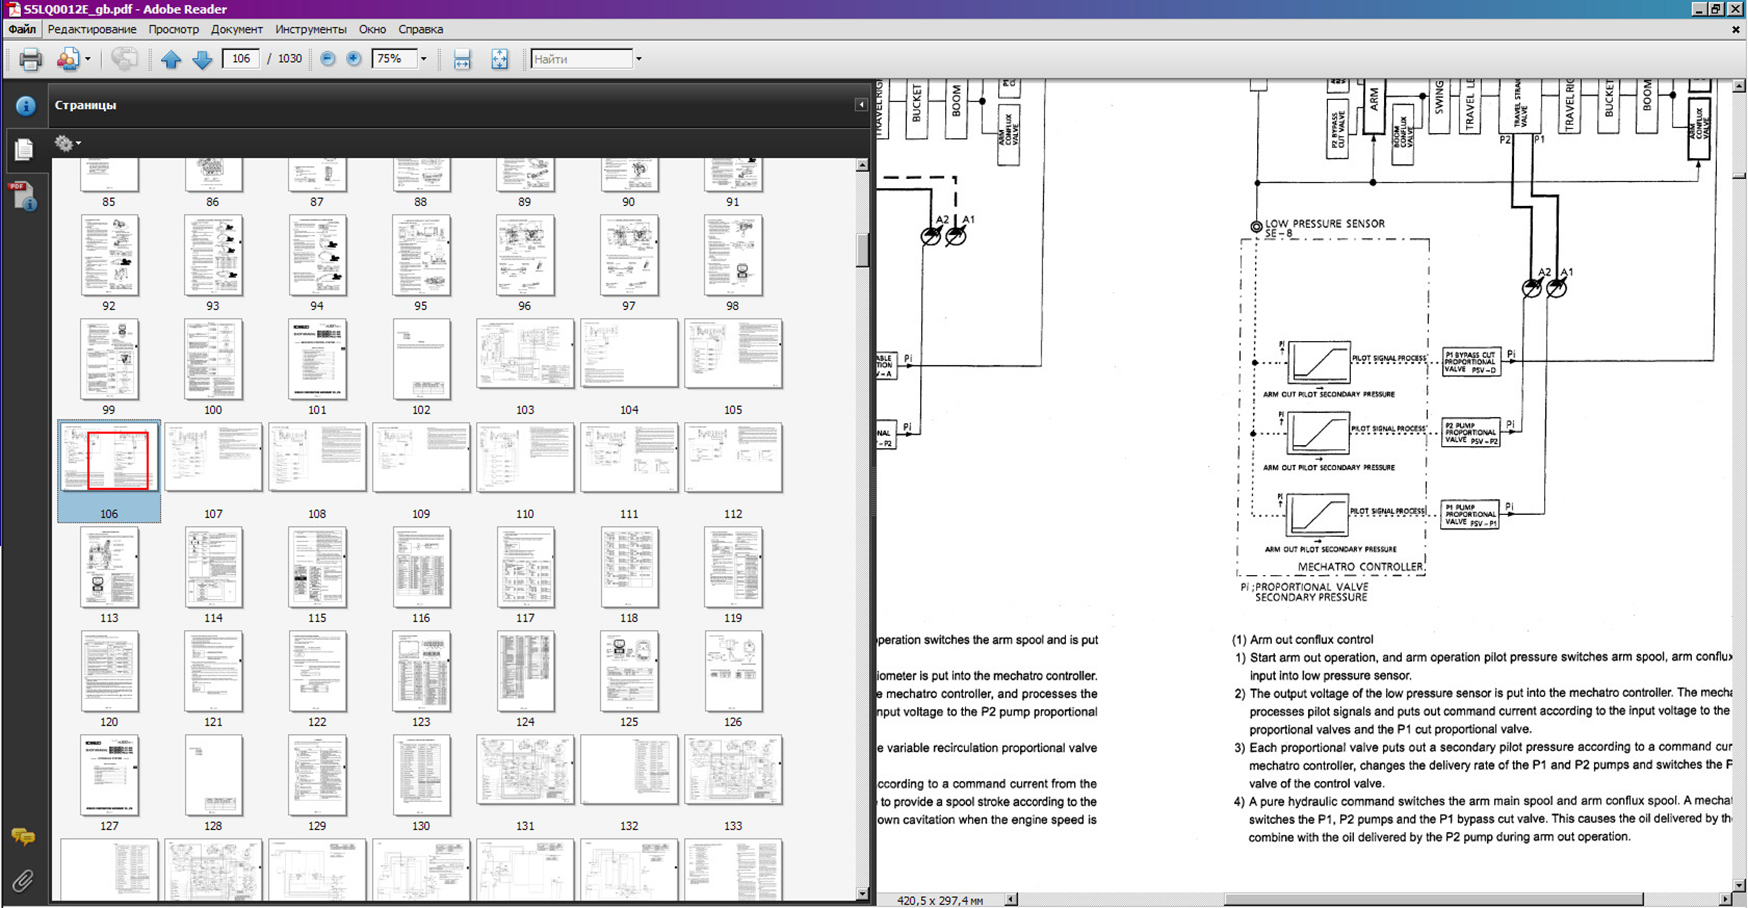The image size is (1748, 908).
Task: Go to previous page with up arrow
Action: [171, 59]
